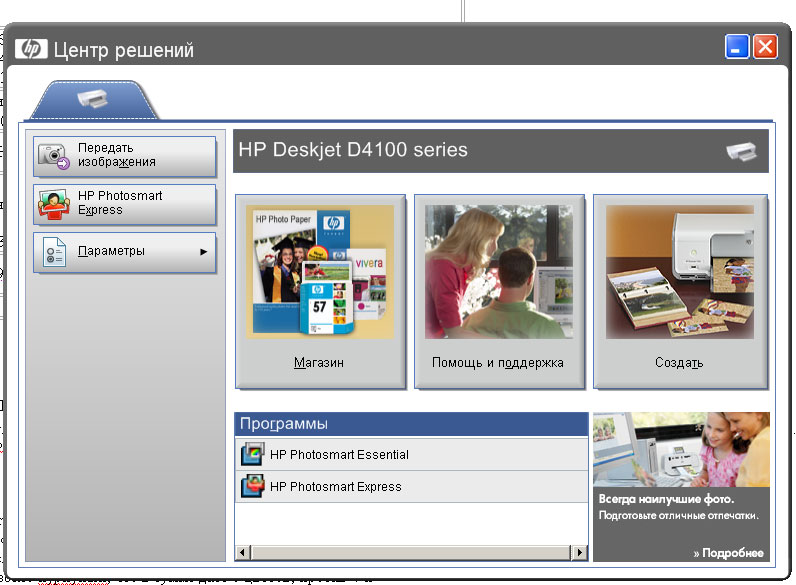Open Помощь и поддержка tile
796x585 pixels.
click(498, 291)
